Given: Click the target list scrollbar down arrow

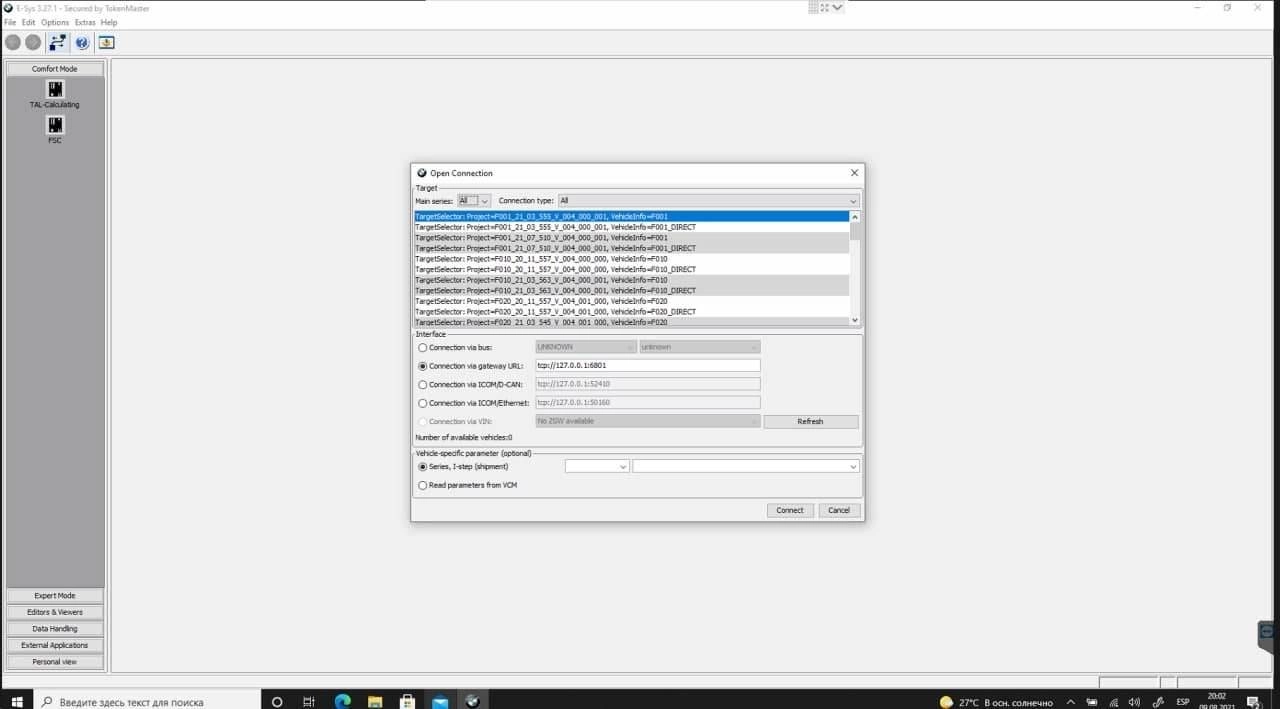Looking at the screenshot, I should tap(854, 320).
